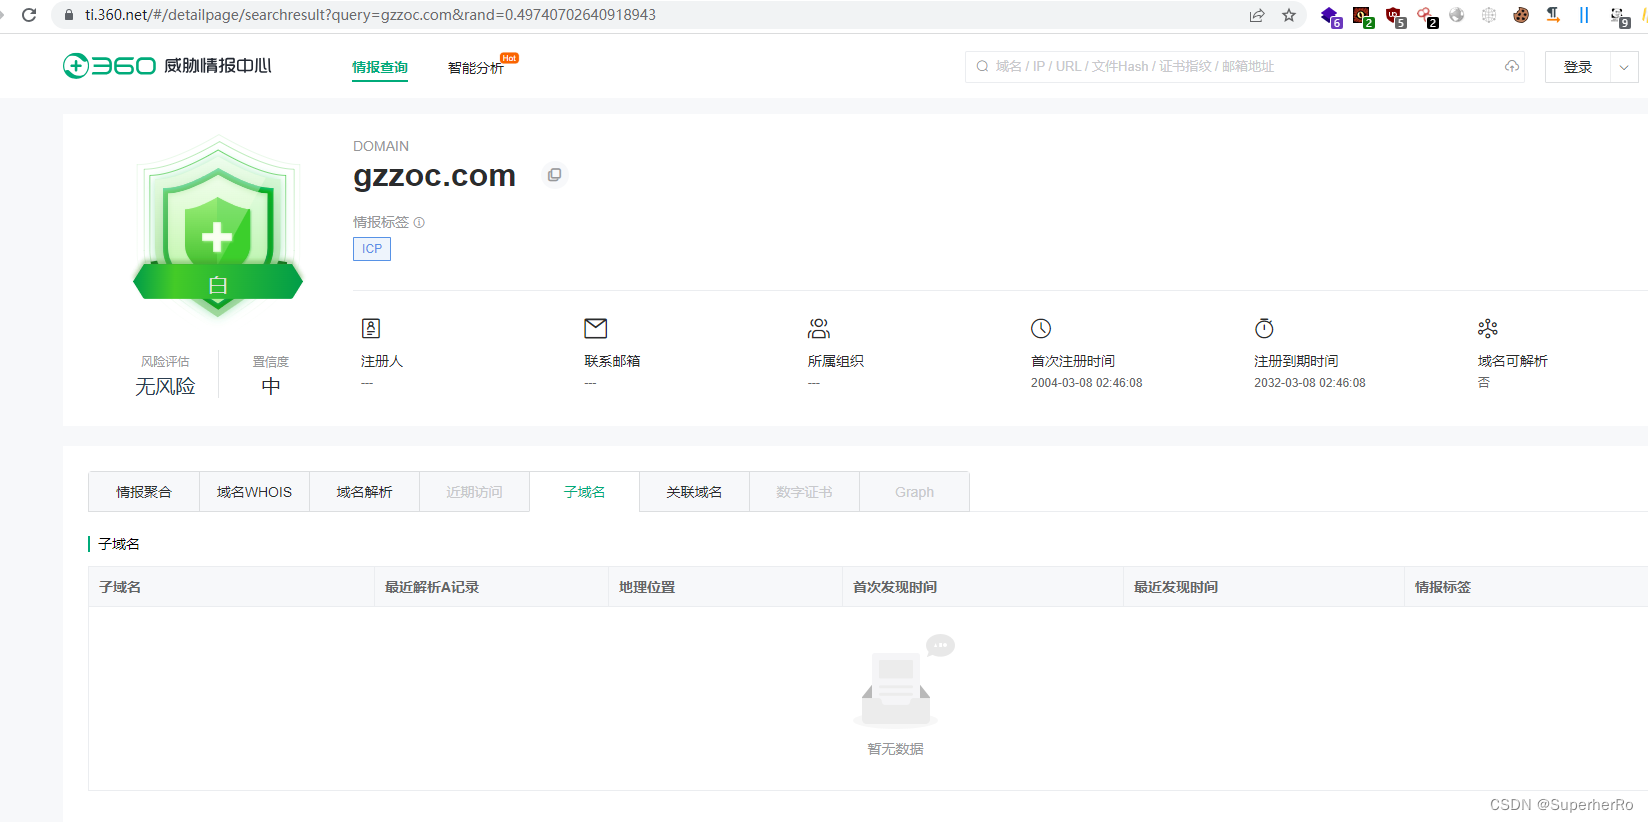The width and height of the screenshot is (1648, 822).
Task: Click the upload cloud icon in search box
Action: tap(1512, 66)
